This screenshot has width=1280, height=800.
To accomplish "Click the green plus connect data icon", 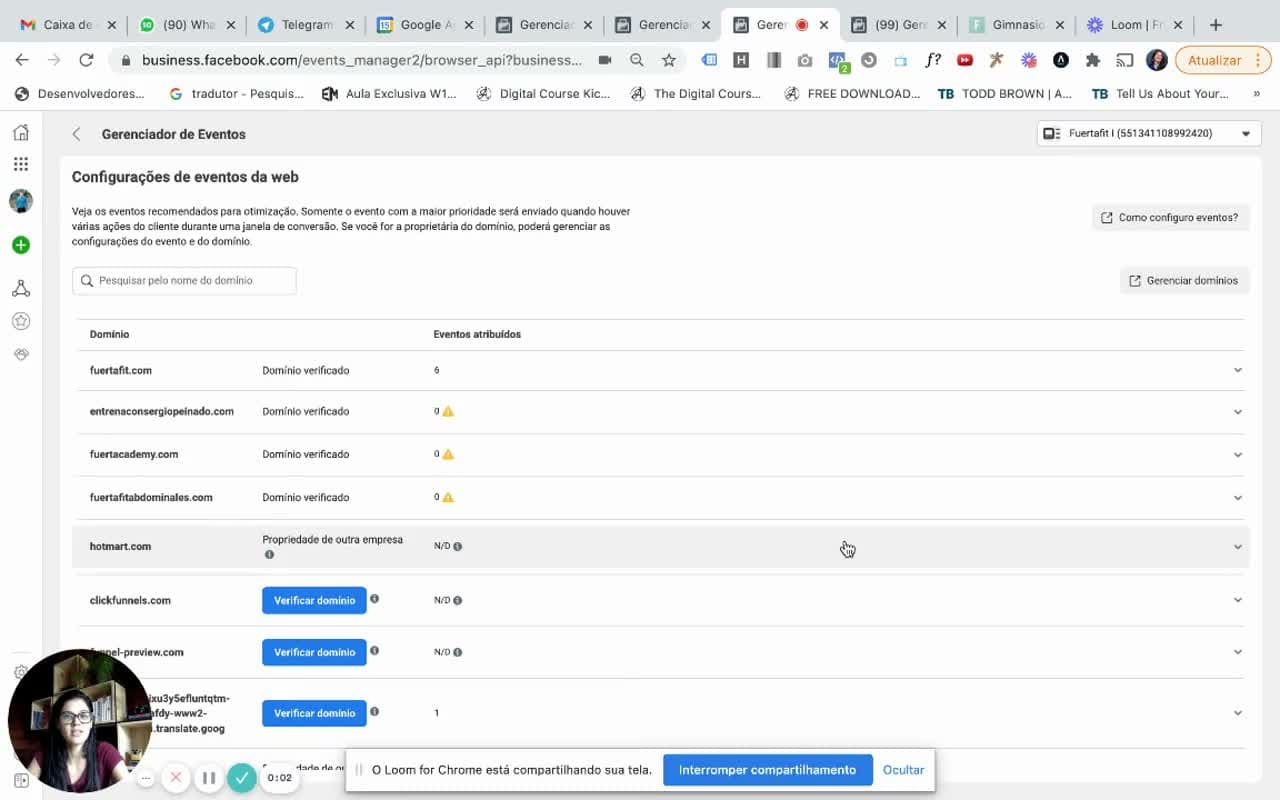I will click(21, 245).
